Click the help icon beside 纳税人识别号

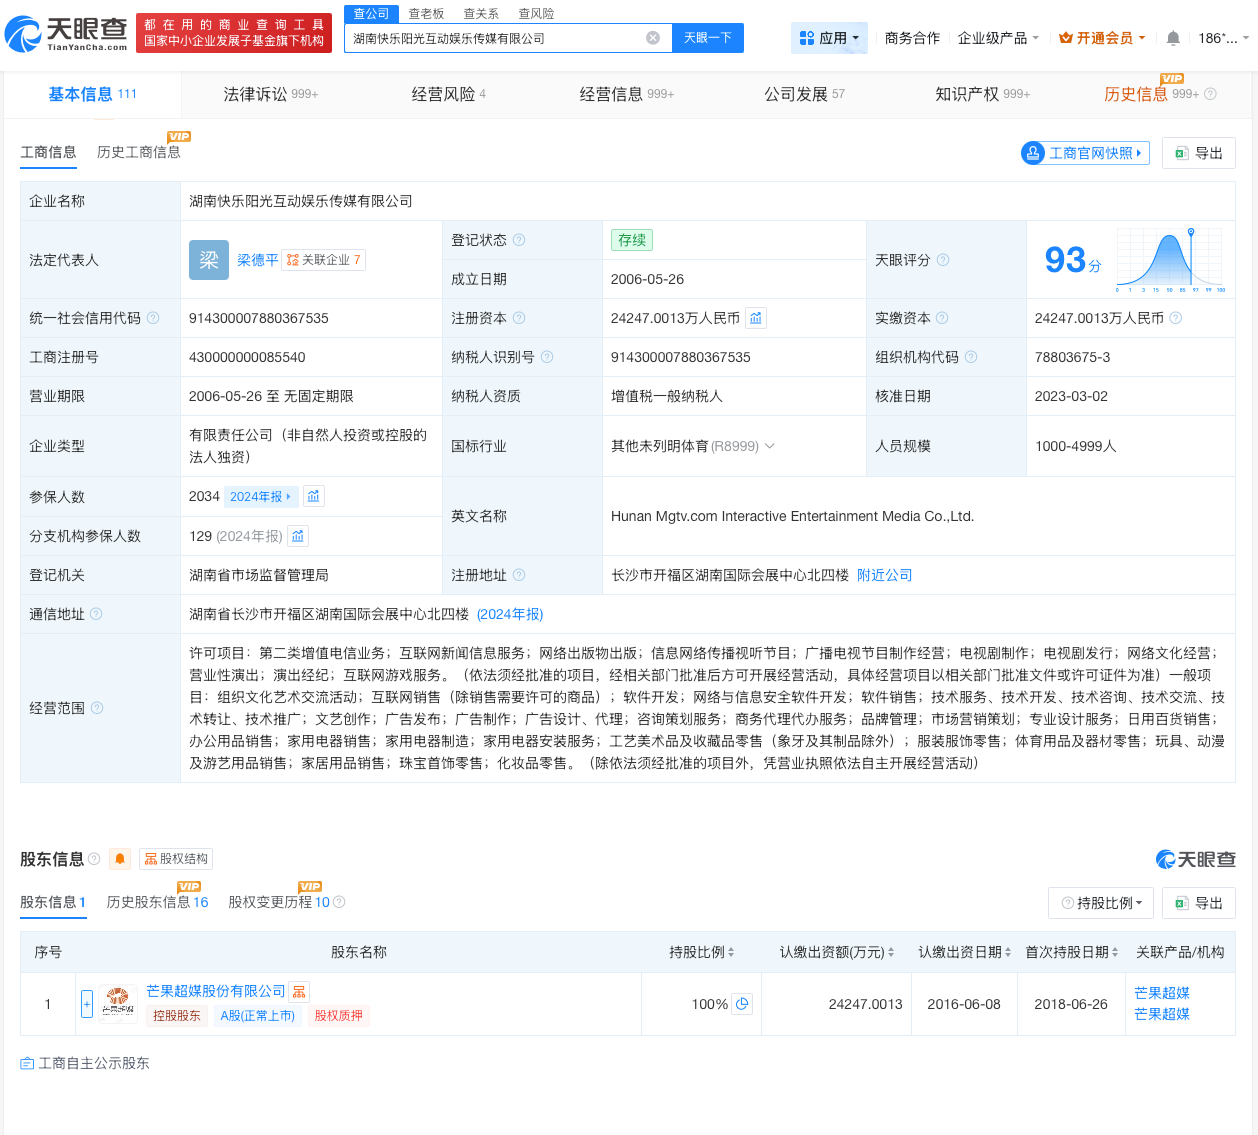(x=547, y=357)
